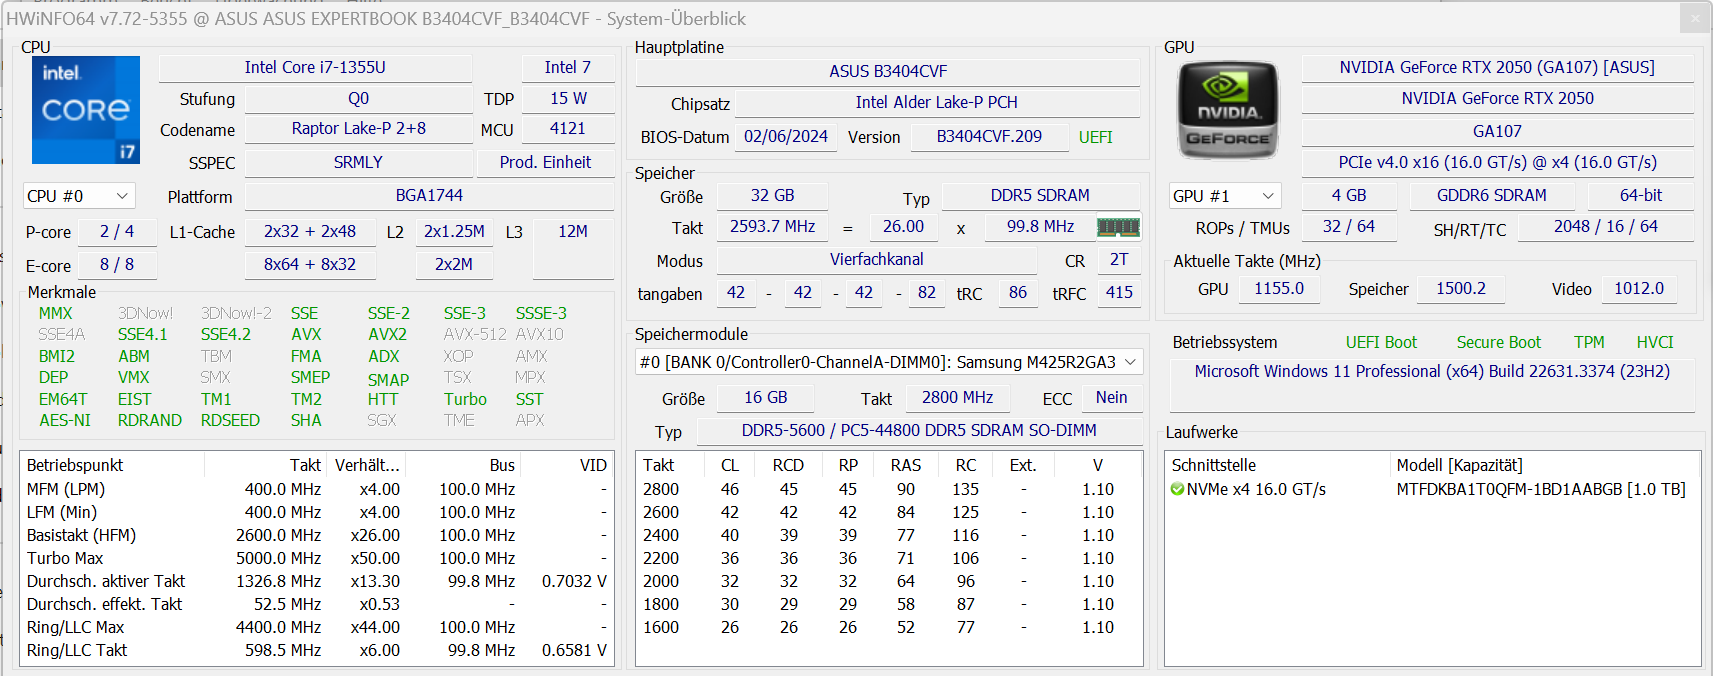
Task: Click the Modell [Kapazität] column header
Action: coord(1459,465)
